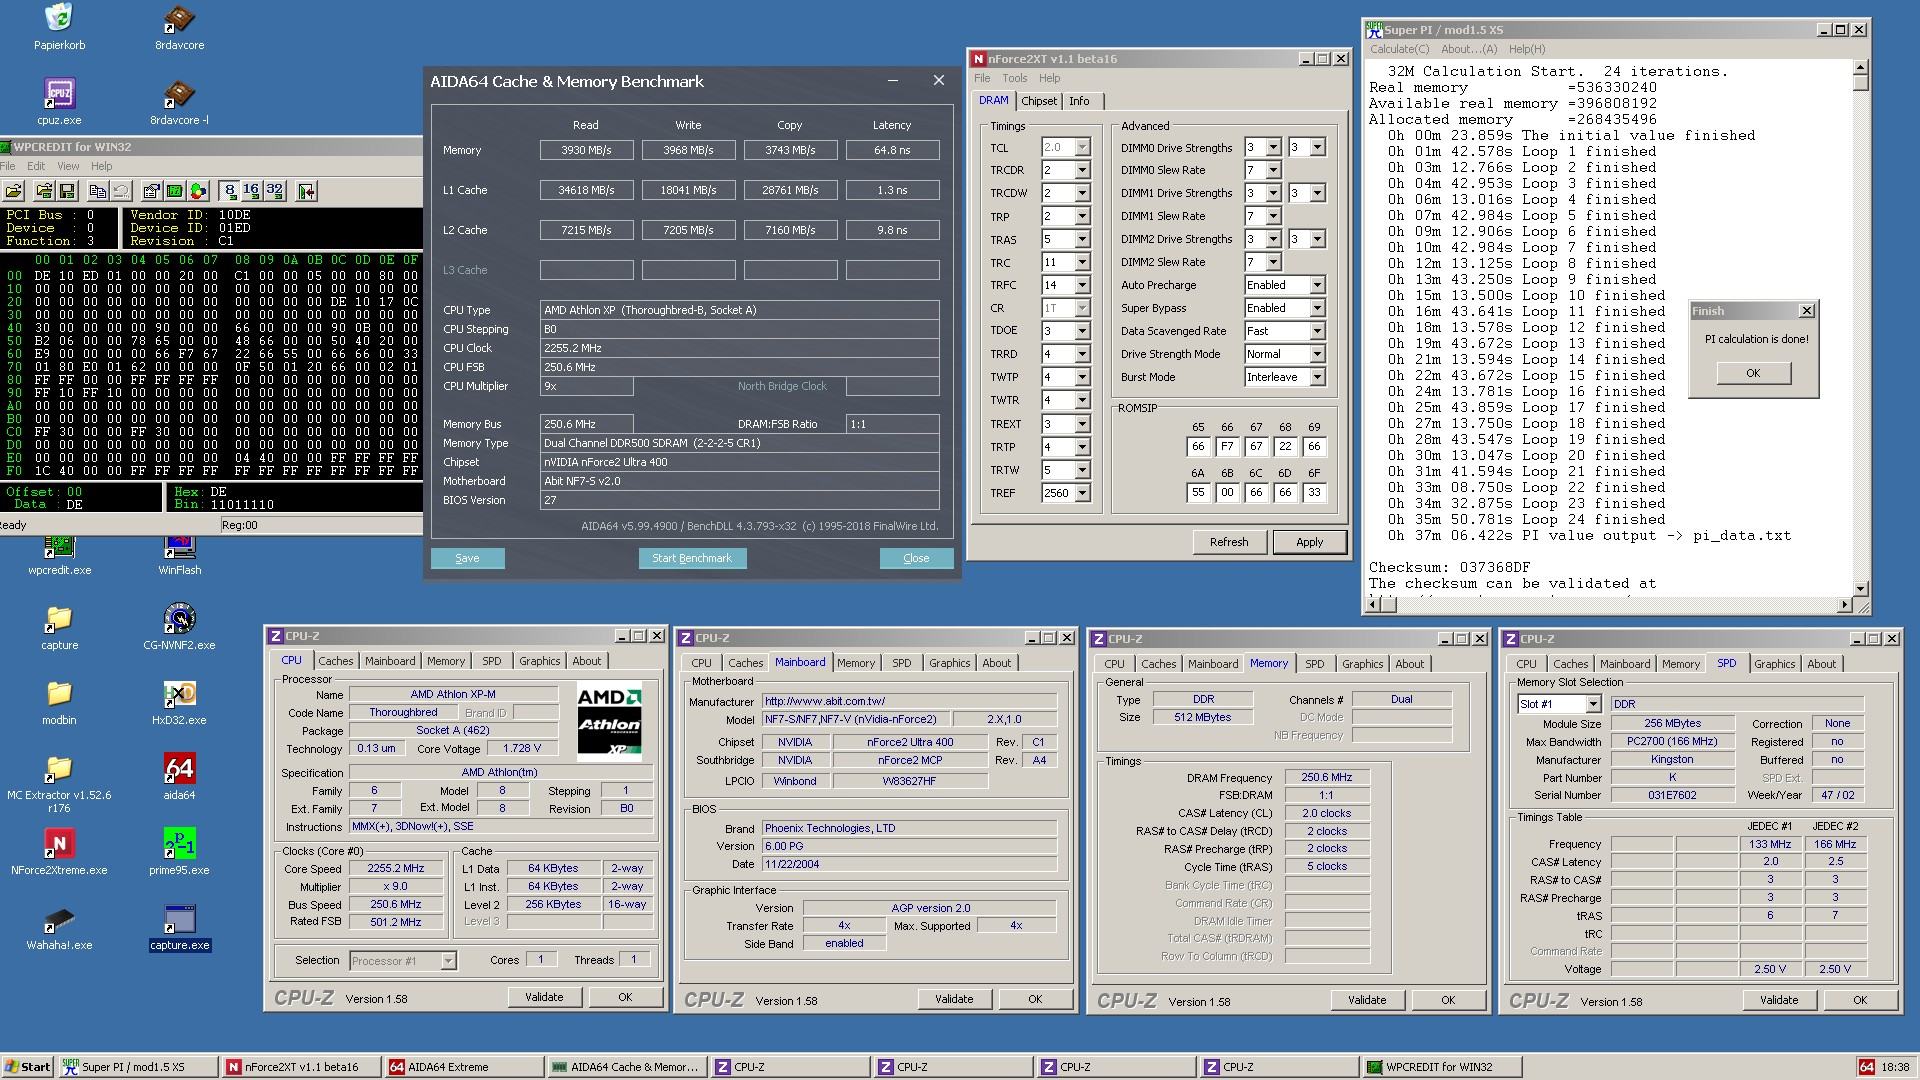Click the Start Benchmark button
Viewport: 1920px width, 1080px height.
click(x=692, y=558)
